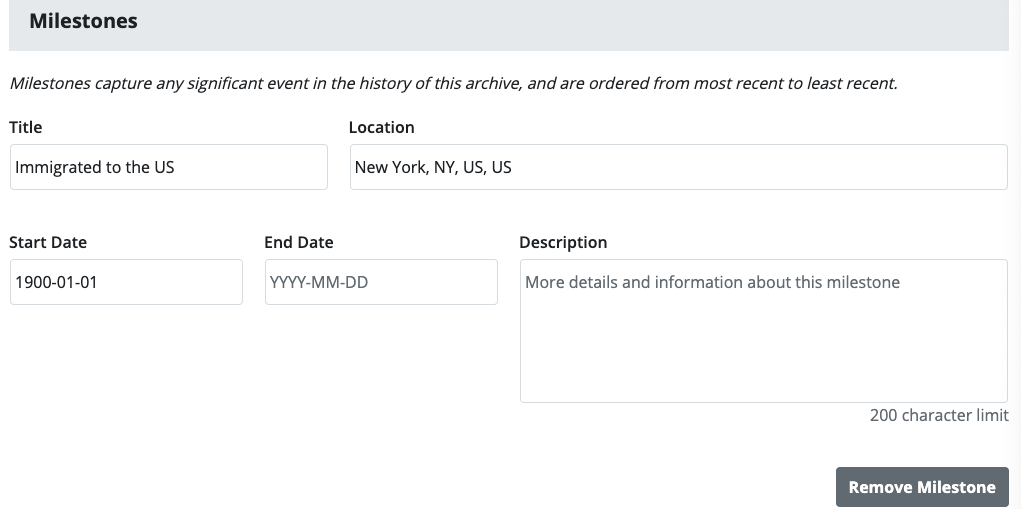Click the italic milestones explanation text

453,83
